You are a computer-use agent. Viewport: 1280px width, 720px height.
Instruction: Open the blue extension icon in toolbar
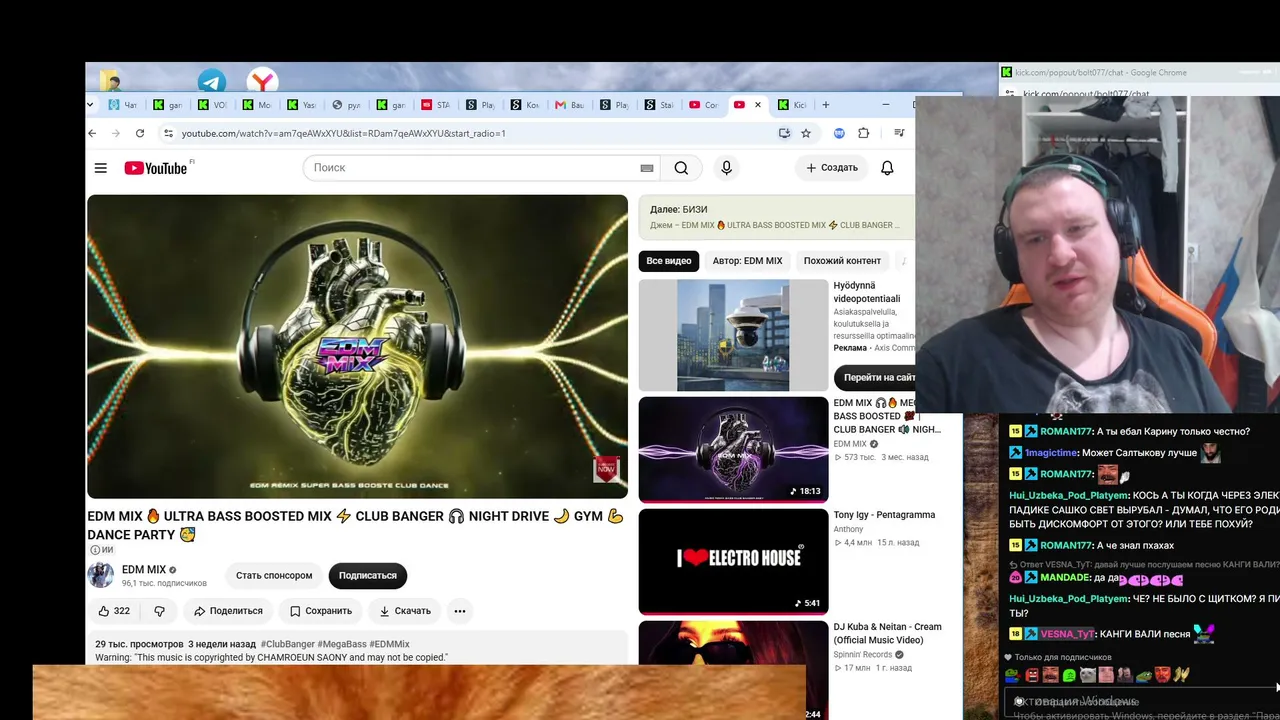click(839, 133)
